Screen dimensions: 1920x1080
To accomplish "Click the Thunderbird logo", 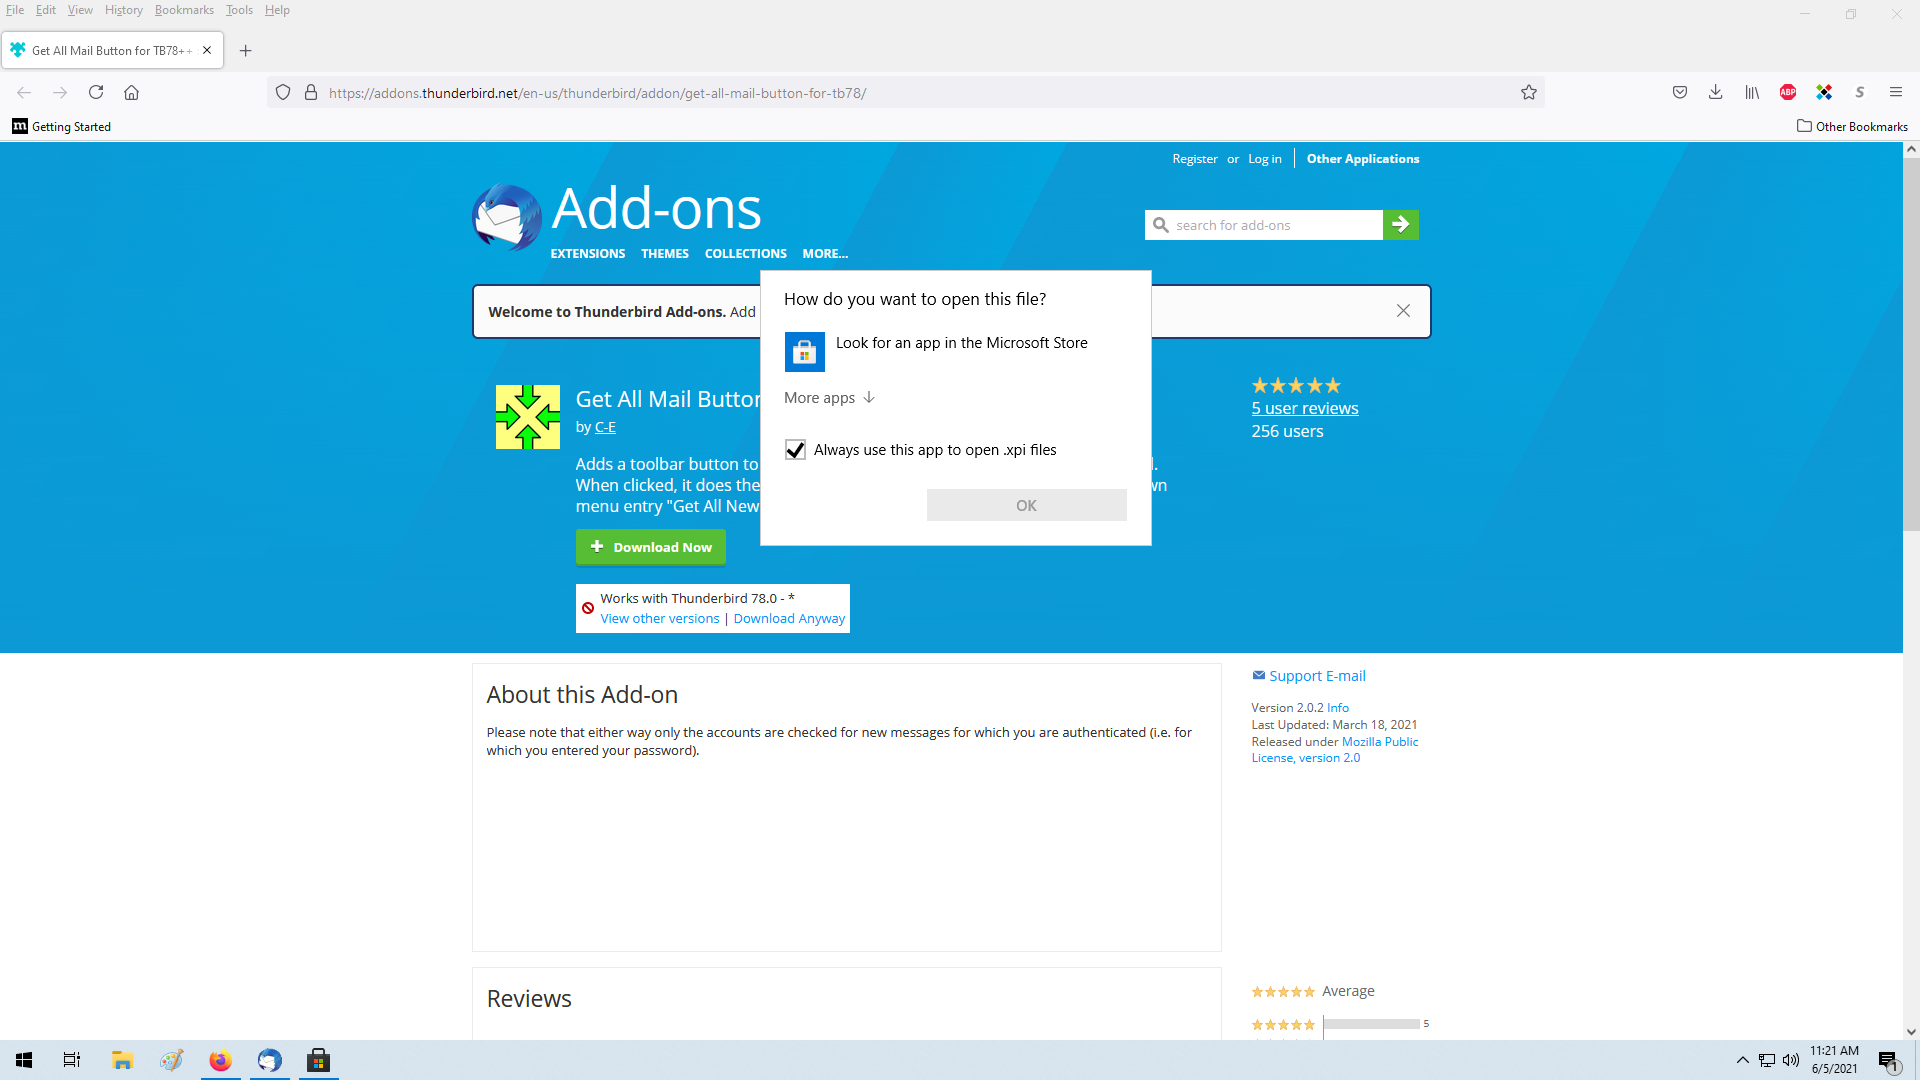I will click(508, 217).
